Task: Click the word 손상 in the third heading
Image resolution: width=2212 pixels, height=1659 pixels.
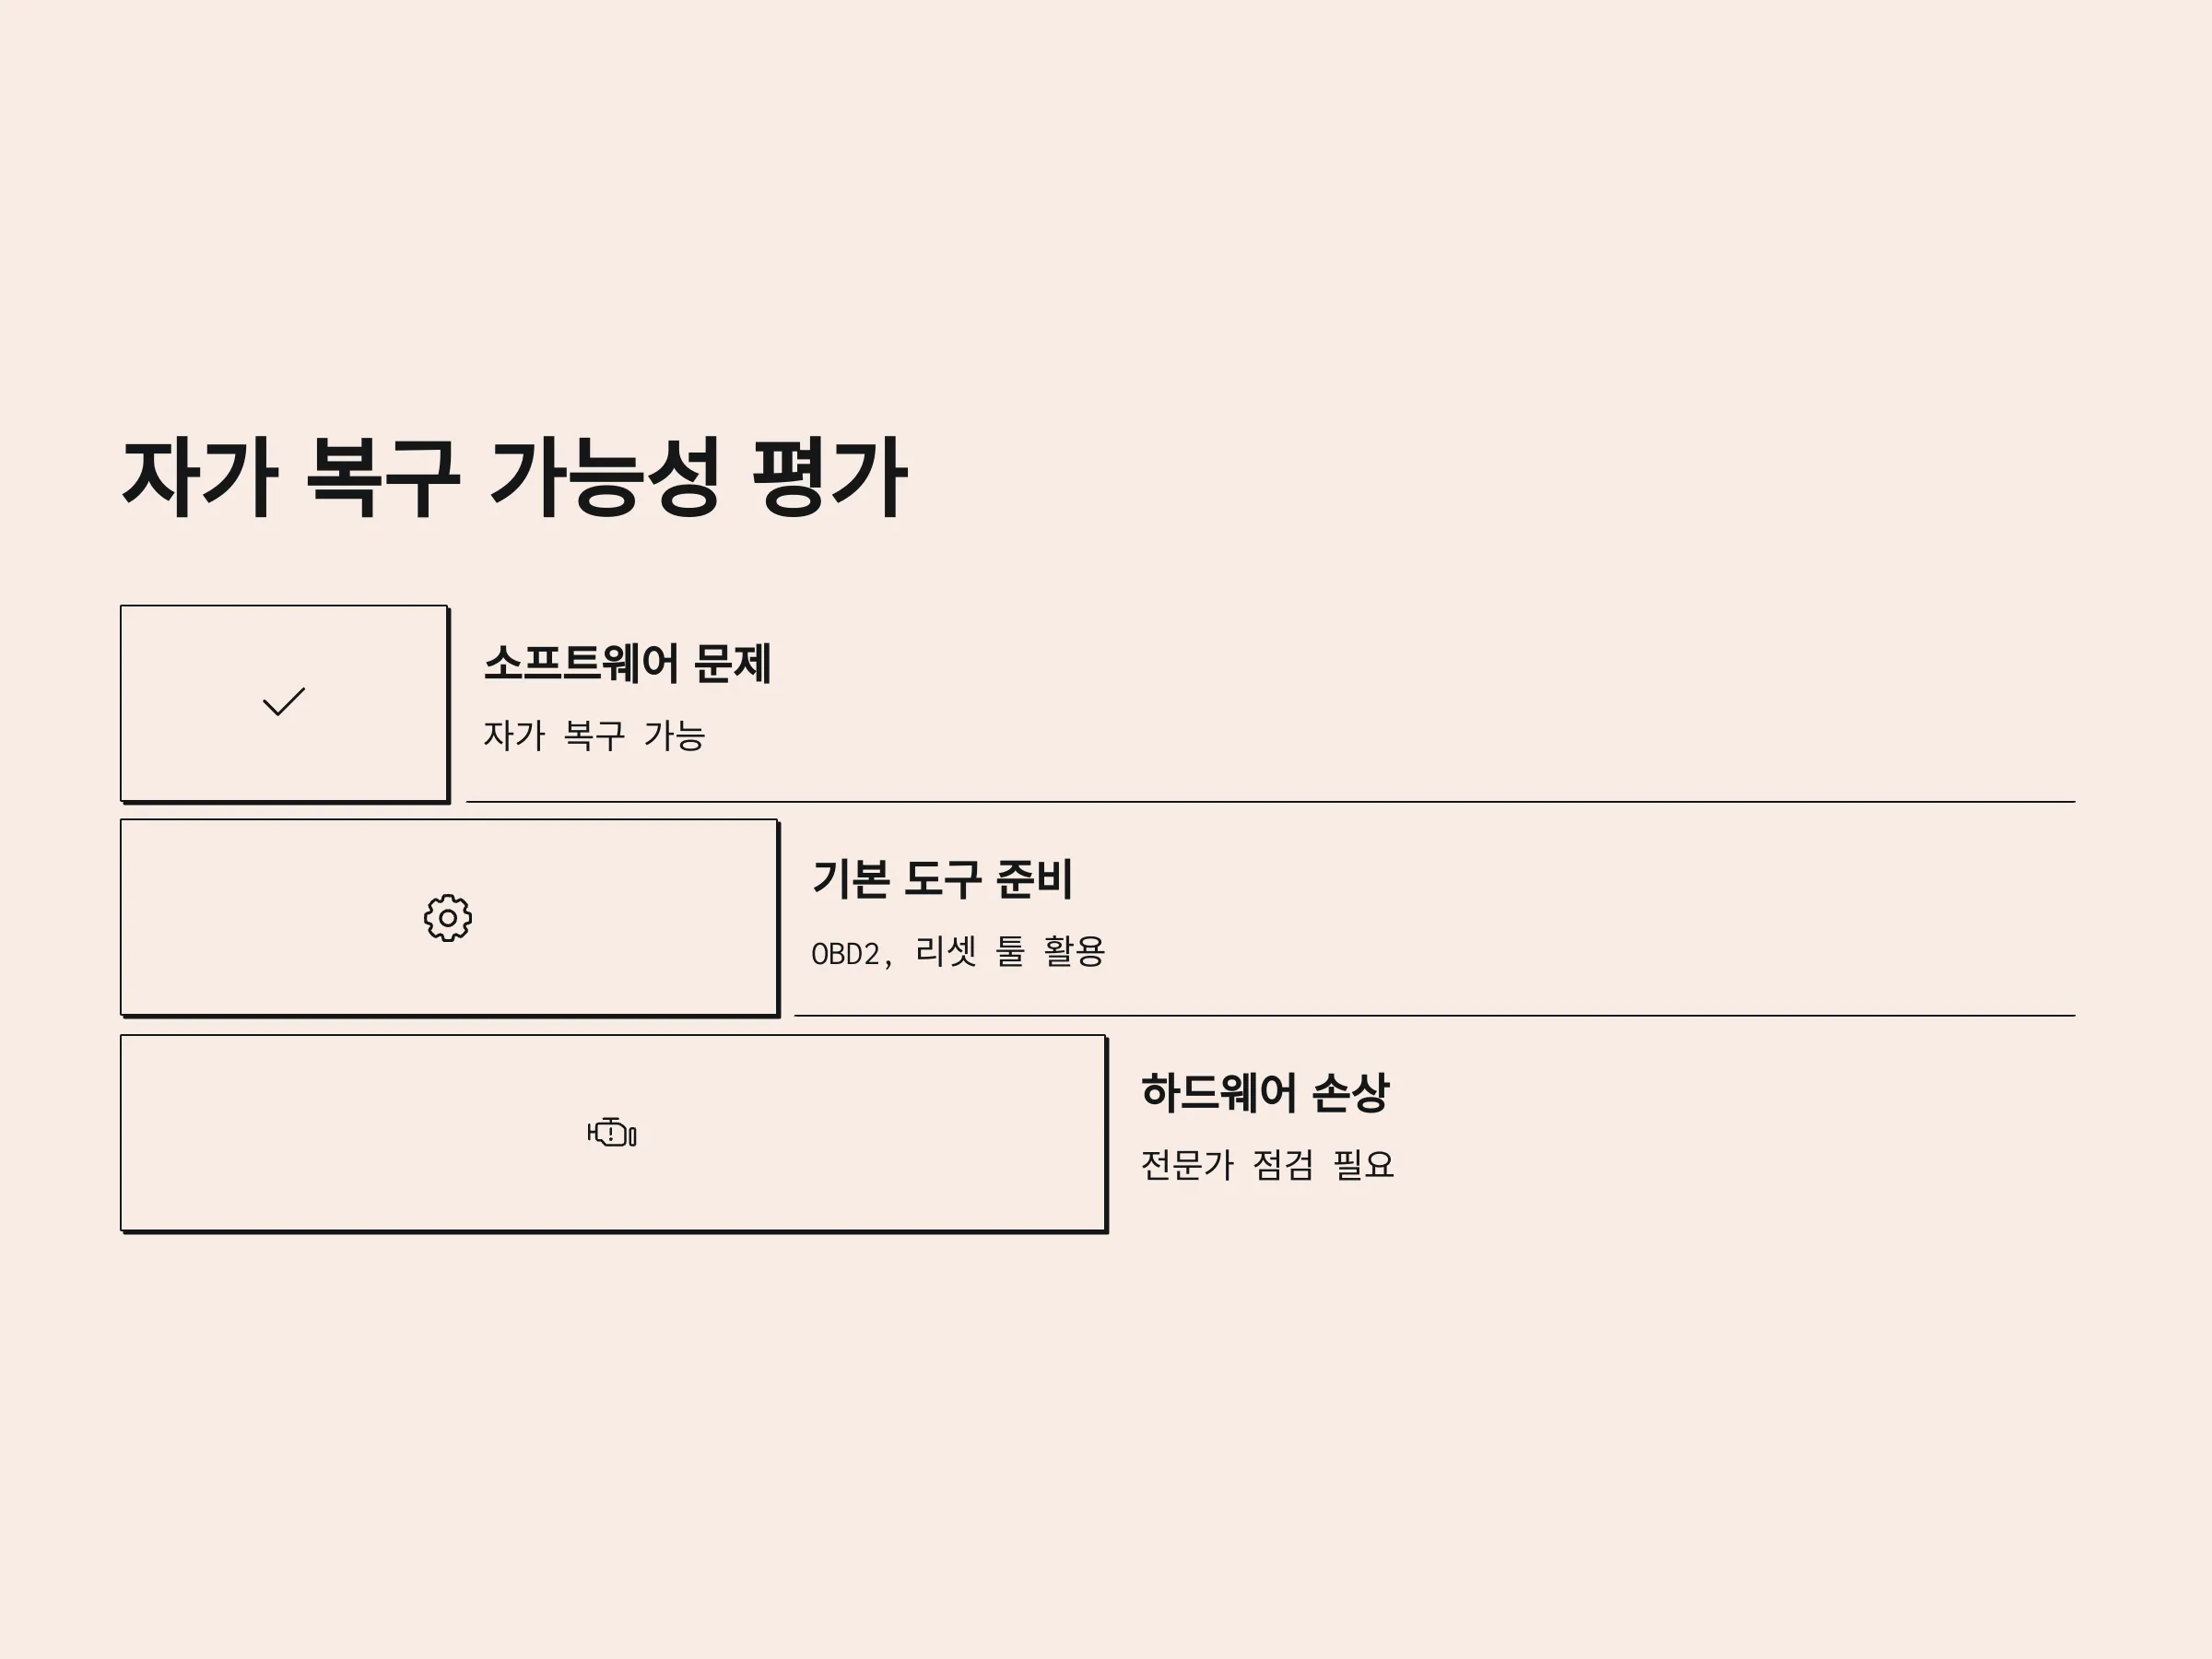Action: click(x=1350, y=1092)
